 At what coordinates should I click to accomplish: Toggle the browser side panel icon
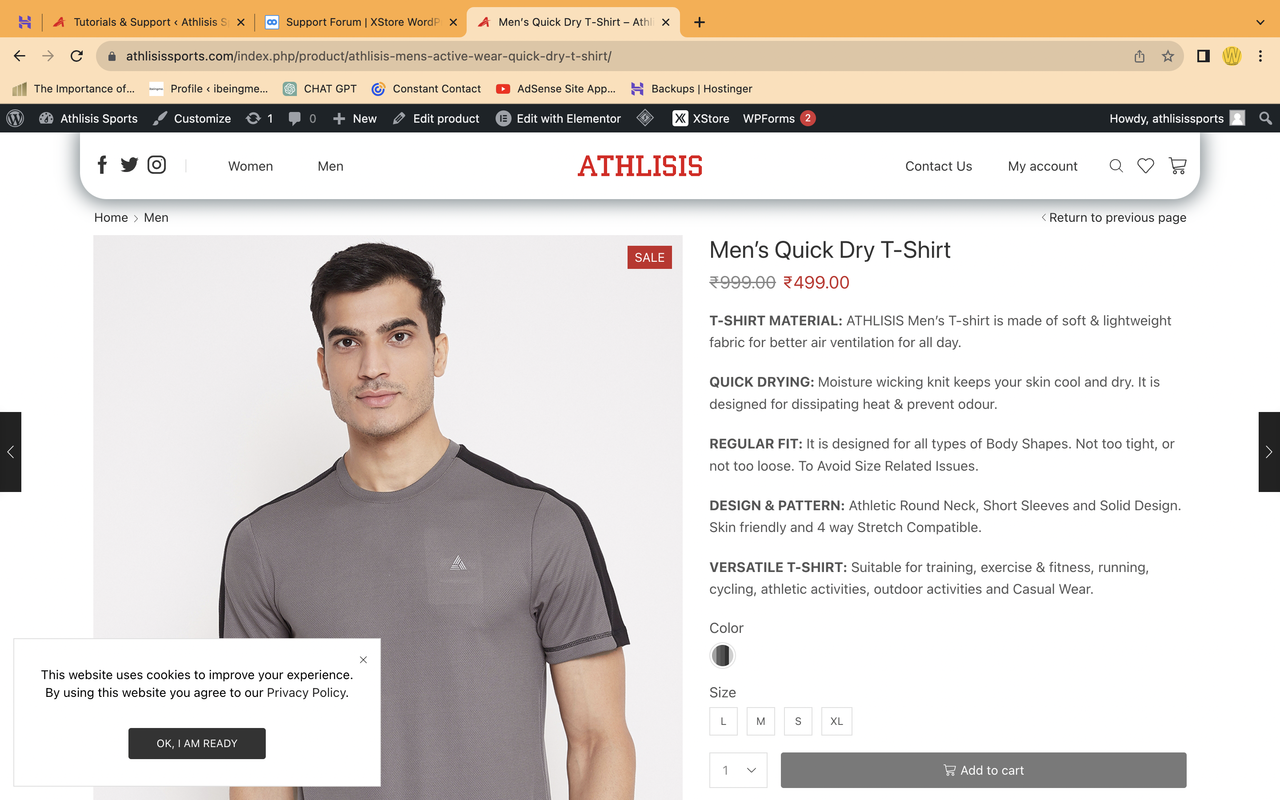point(1203,56)
